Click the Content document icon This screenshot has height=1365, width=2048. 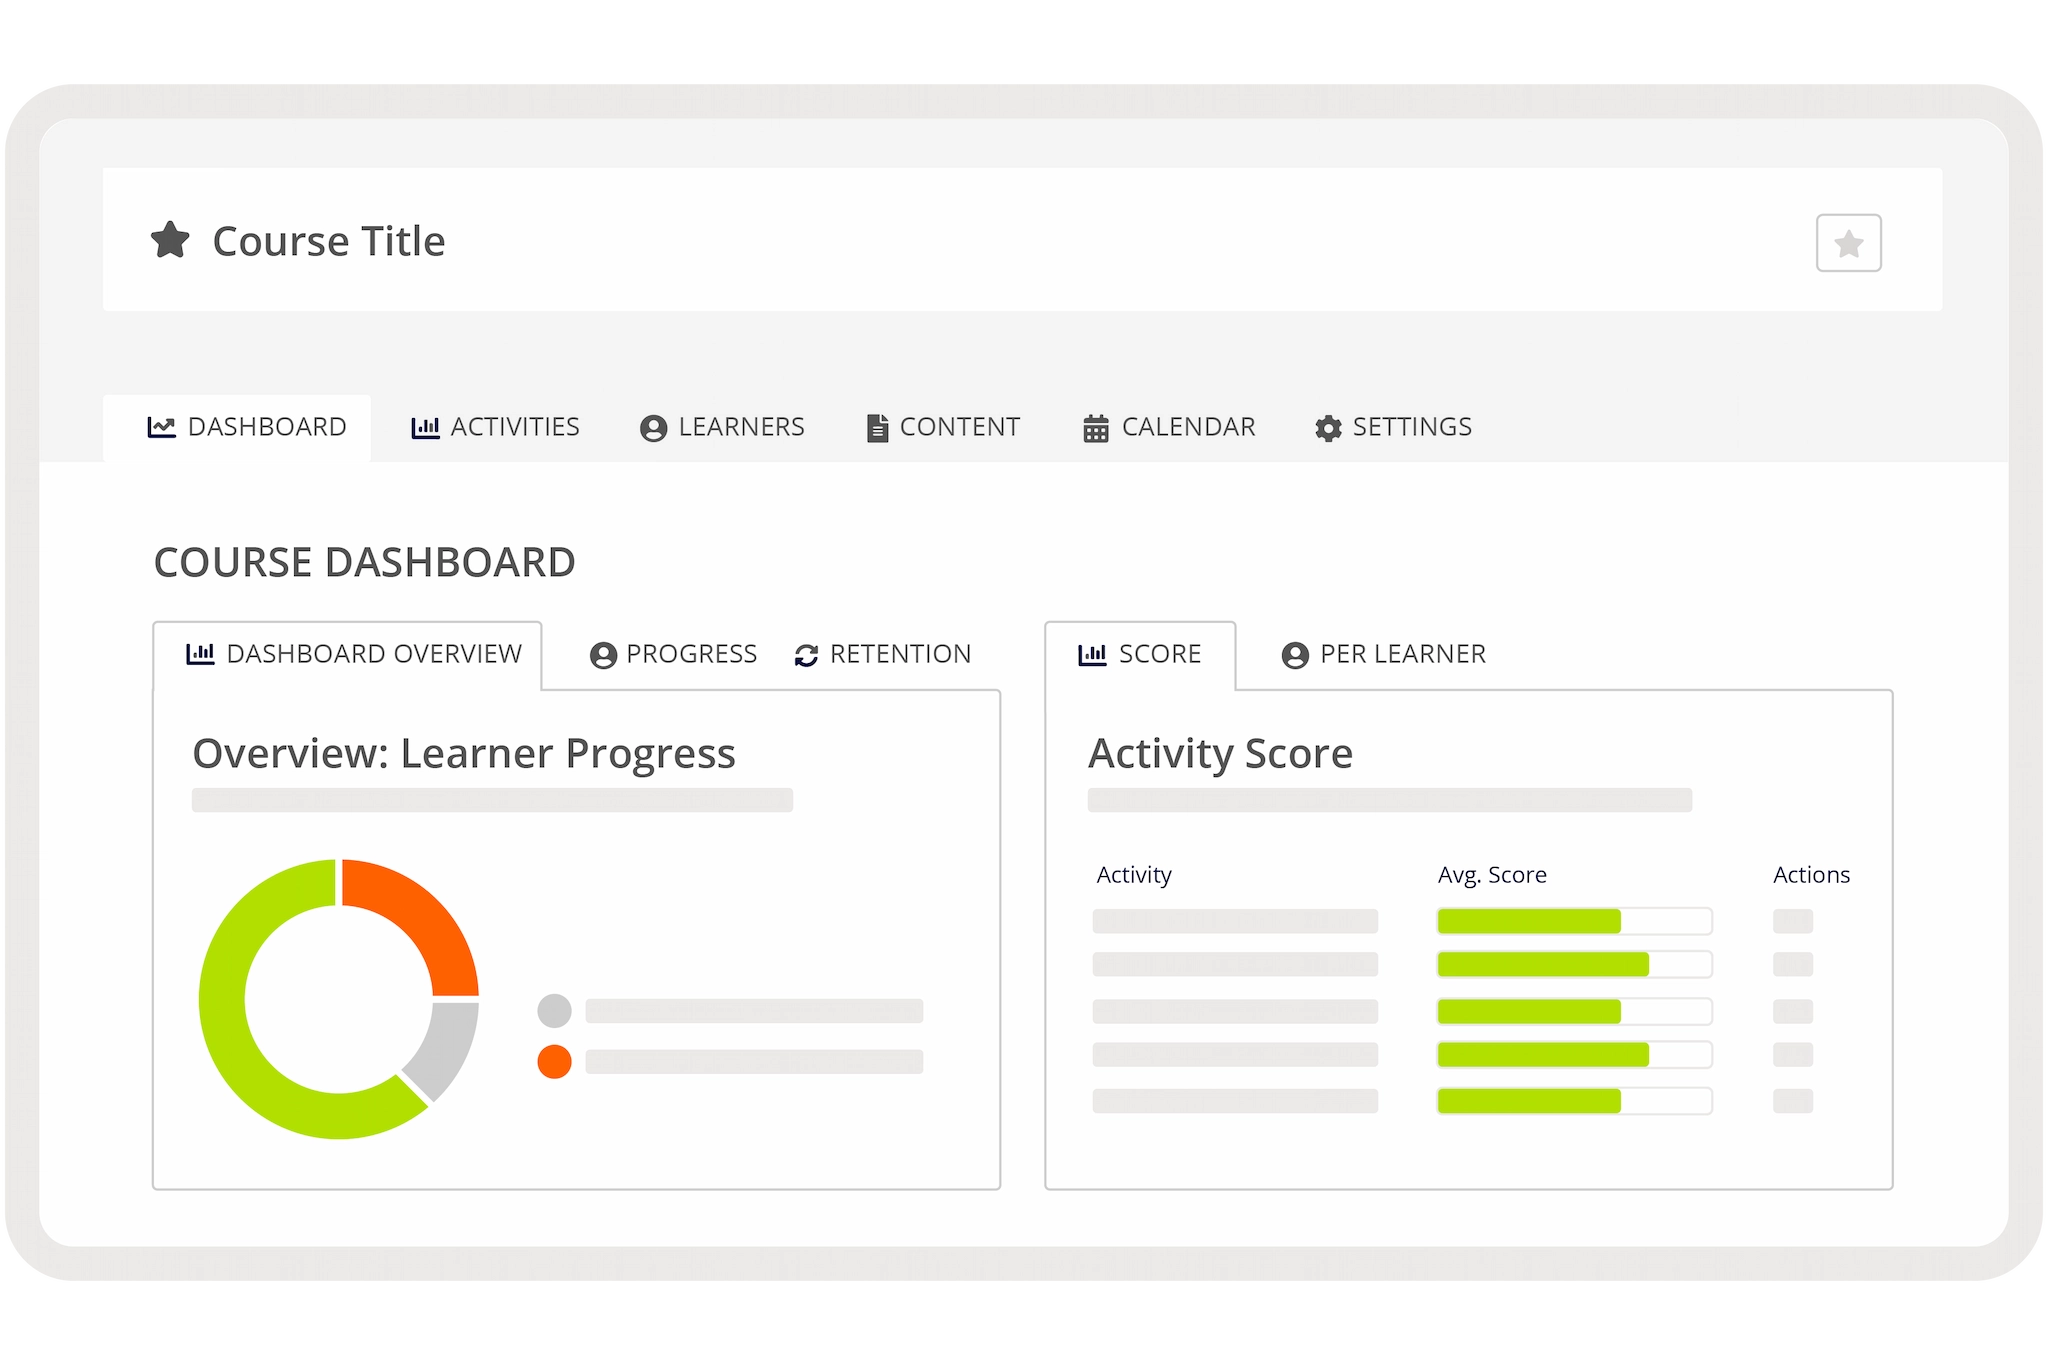click(x=877, y=428)
